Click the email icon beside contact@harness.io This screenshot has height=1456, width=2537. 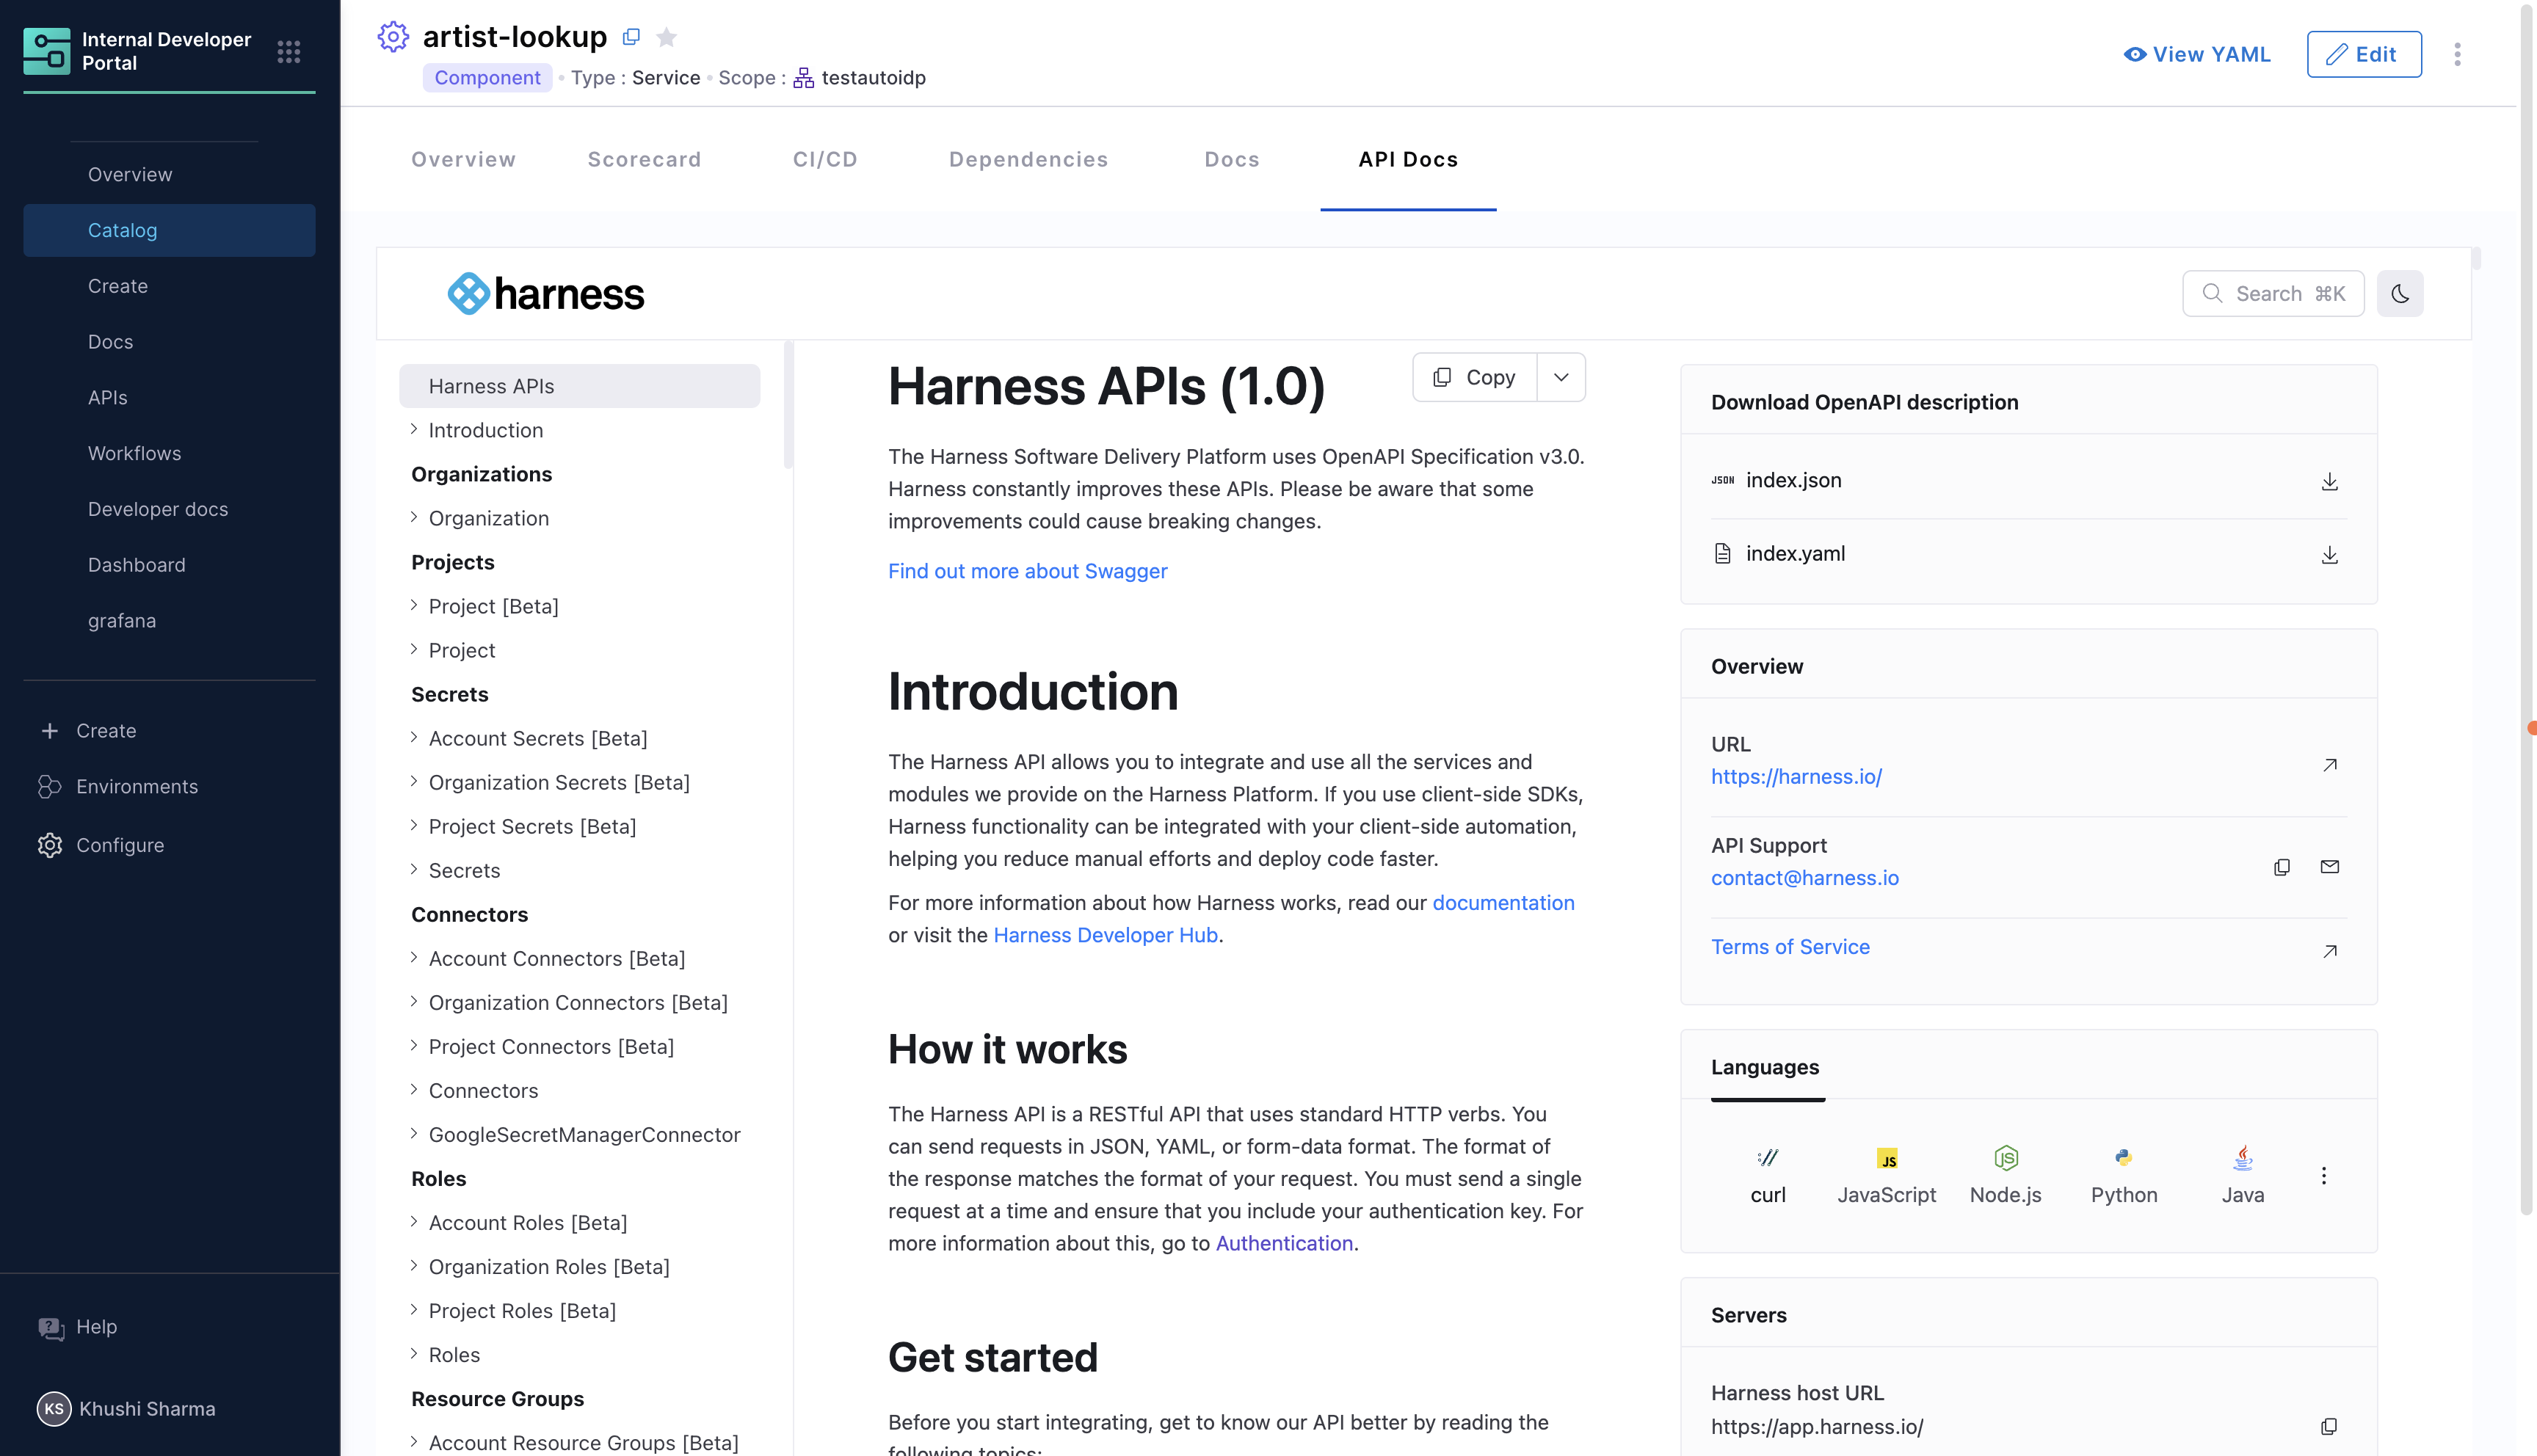(x=2329, y=866)
